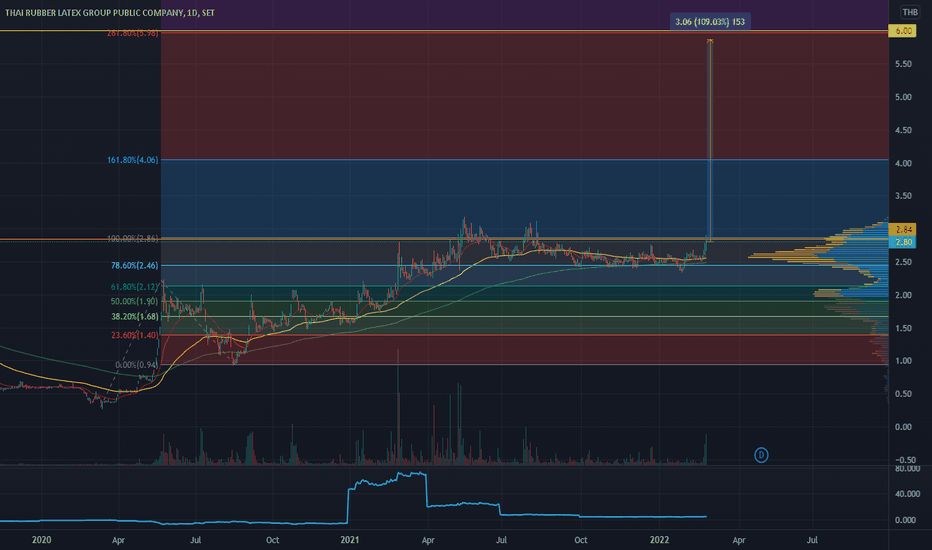The image size is (932, 550).
Task: Click 80.000 on the indicator axis
Action: (907, 469)
